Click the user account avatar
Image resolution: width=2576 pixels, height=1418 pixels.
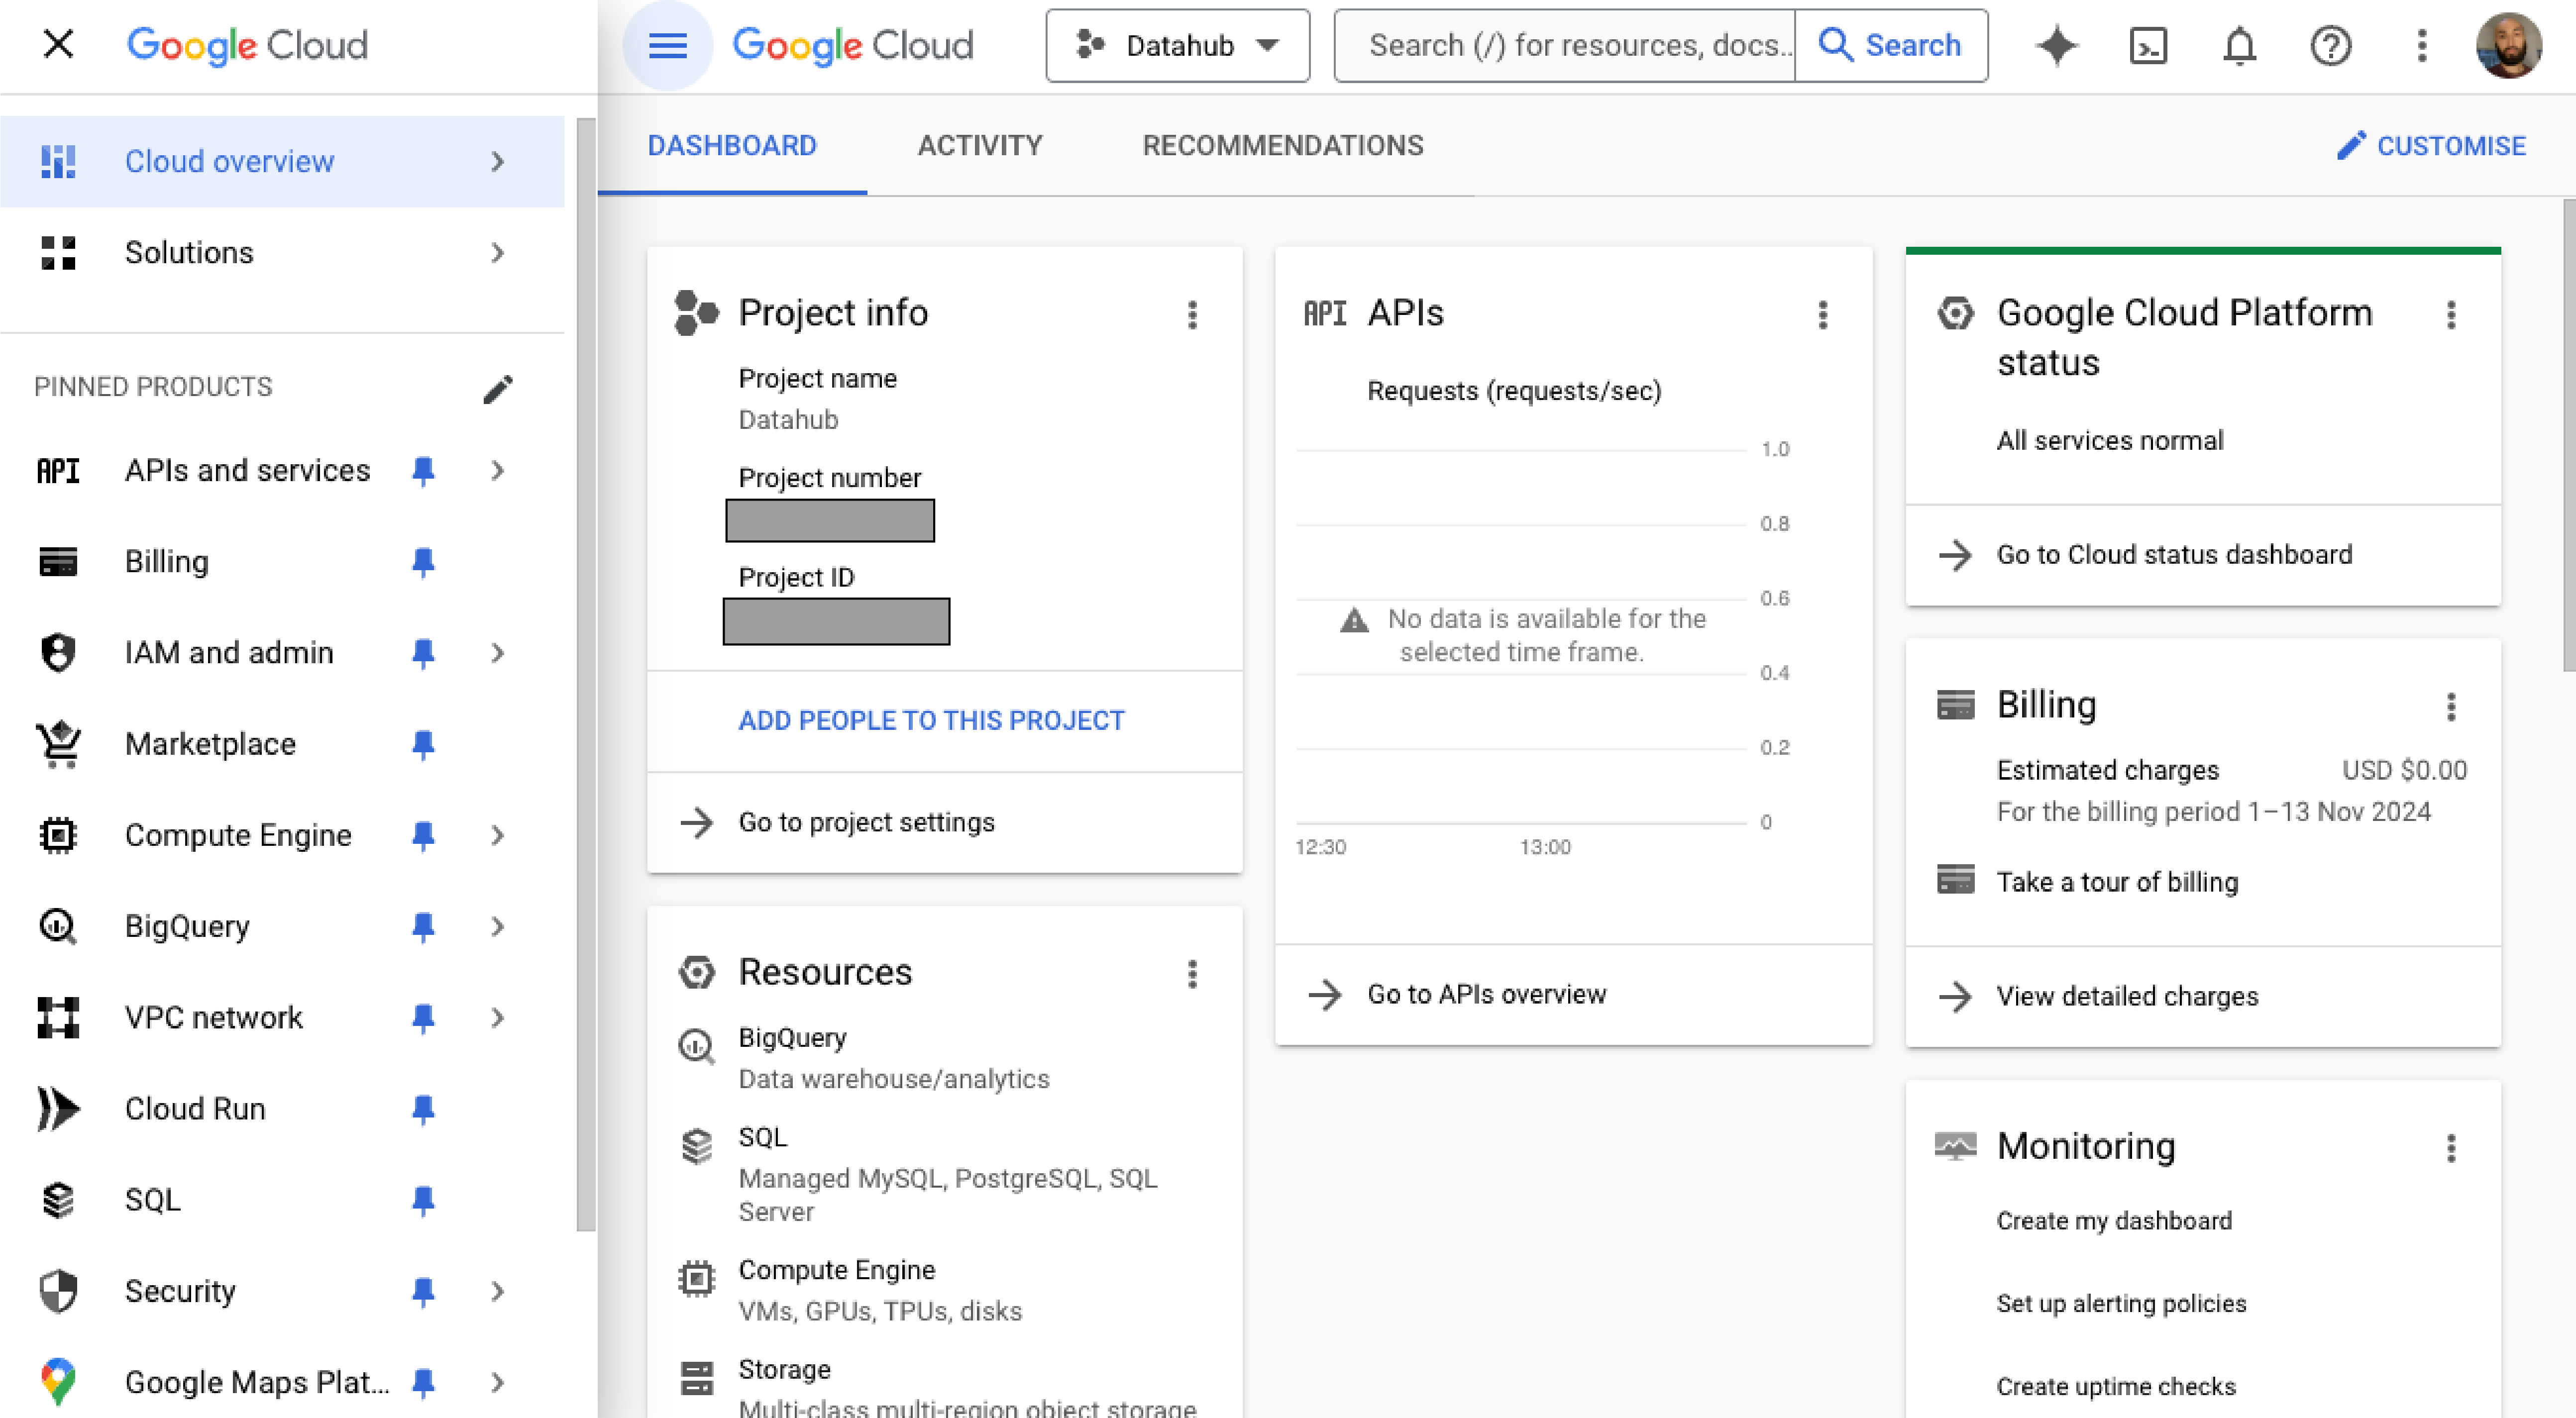(x=2508, y=45)
